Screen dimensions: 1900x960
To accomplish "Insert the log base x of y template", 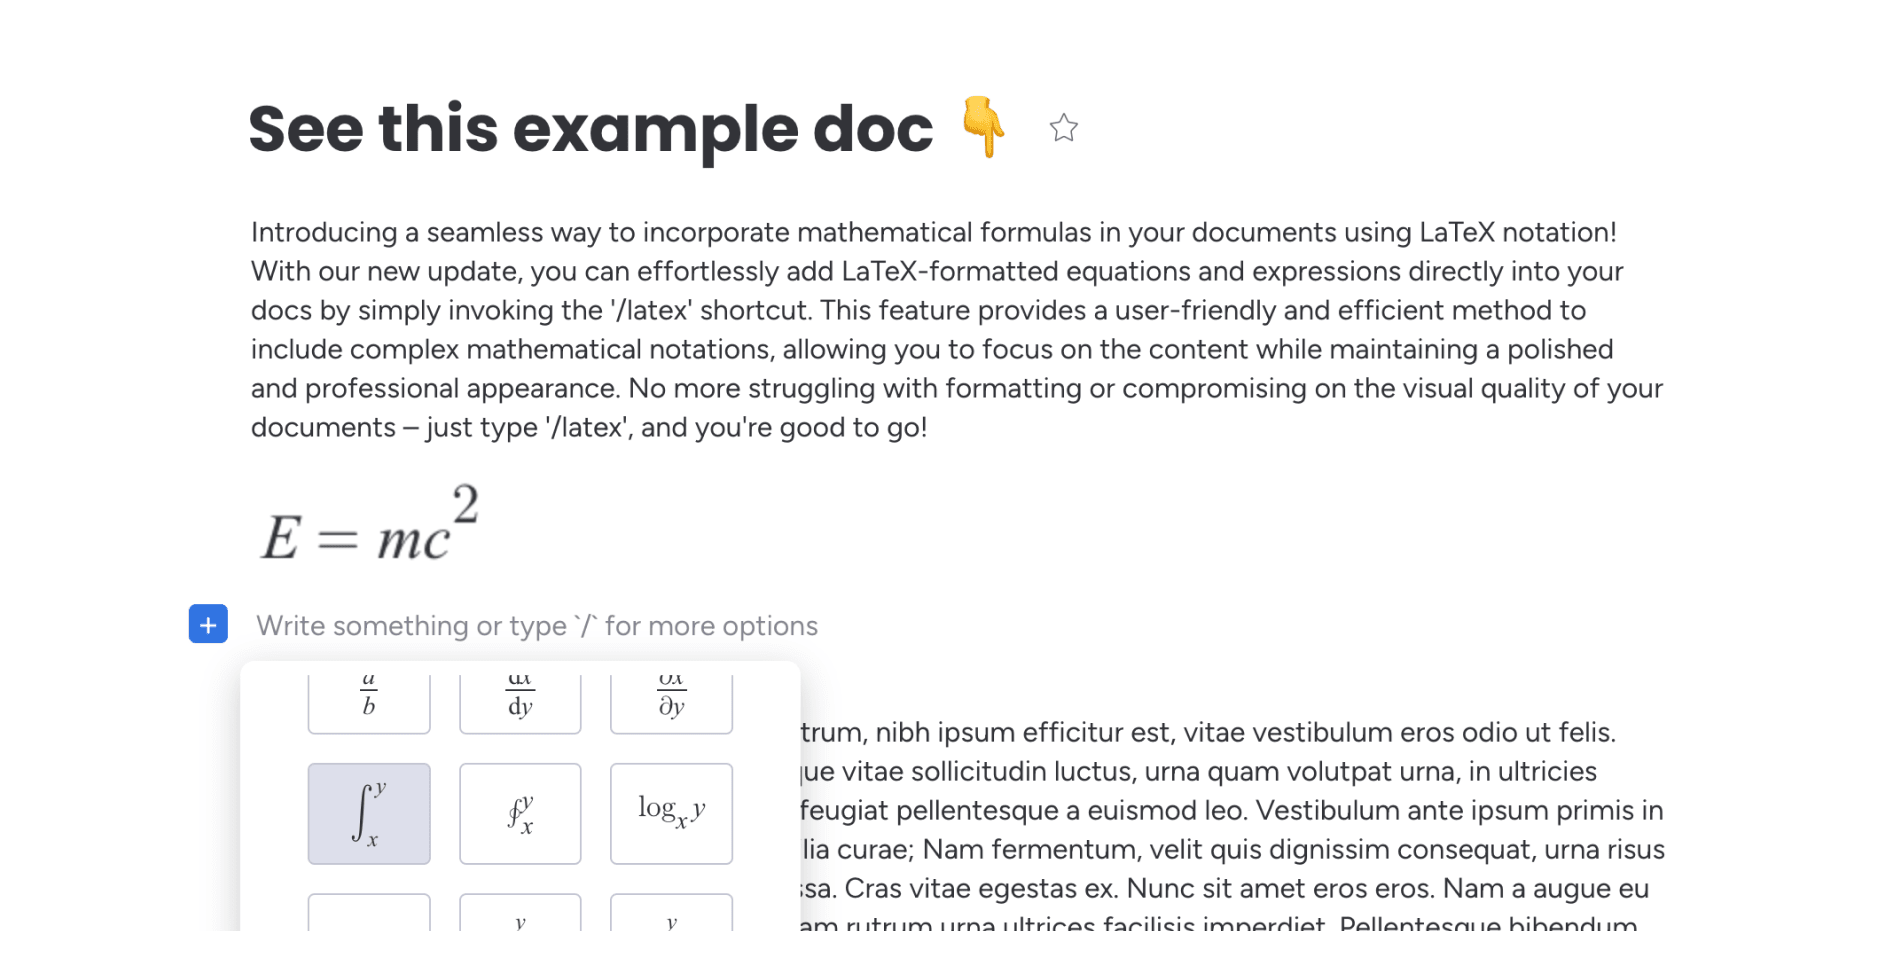I will [671, 814].
